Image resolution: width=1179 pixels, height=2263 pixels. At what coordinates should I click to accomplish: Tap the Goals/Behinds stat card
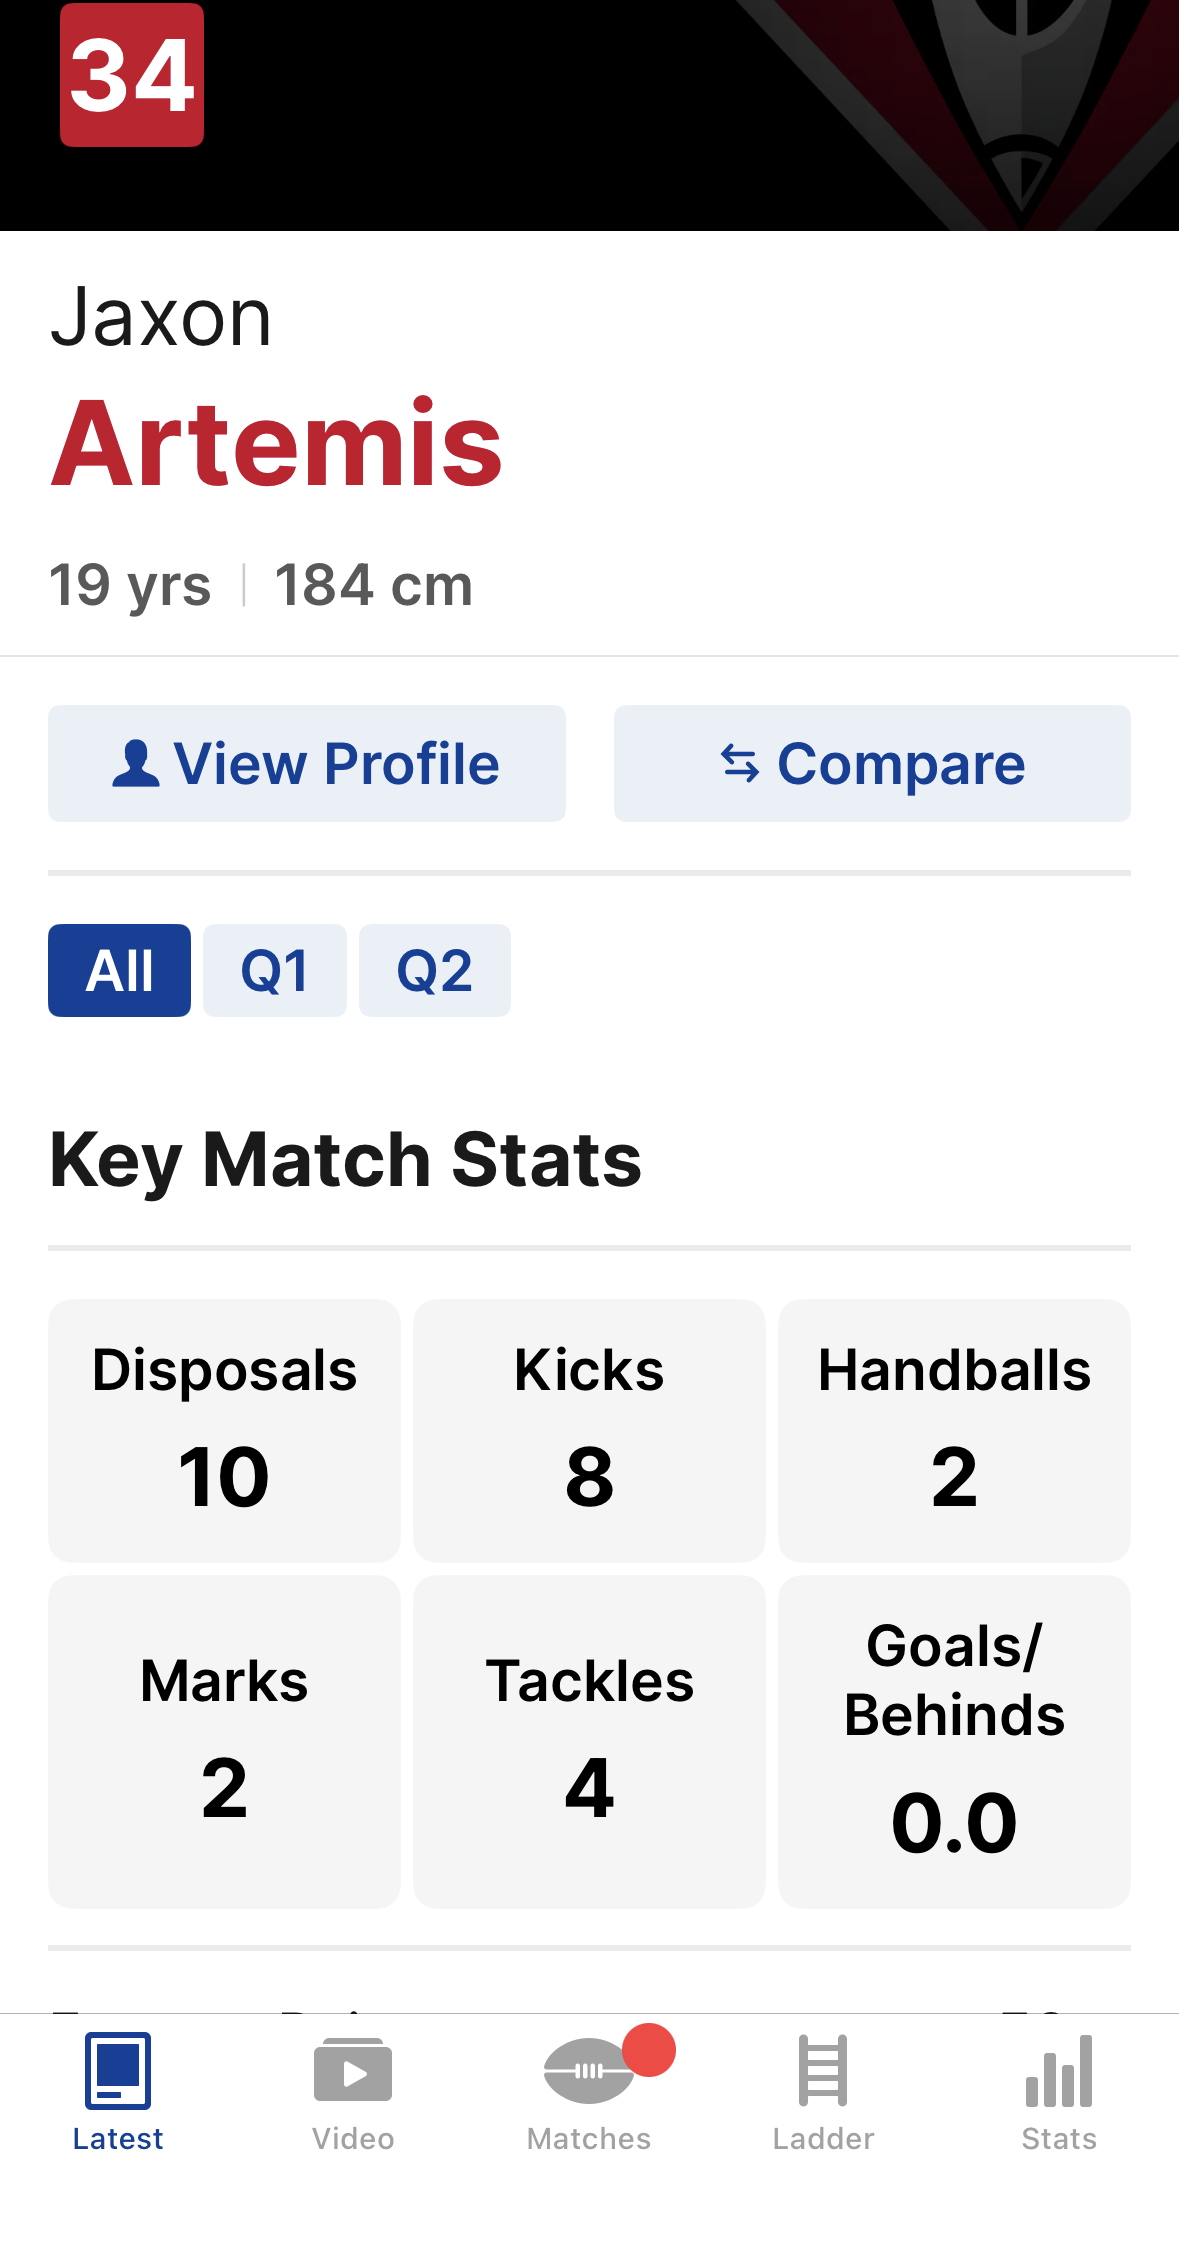click(x=954, y=1742)
